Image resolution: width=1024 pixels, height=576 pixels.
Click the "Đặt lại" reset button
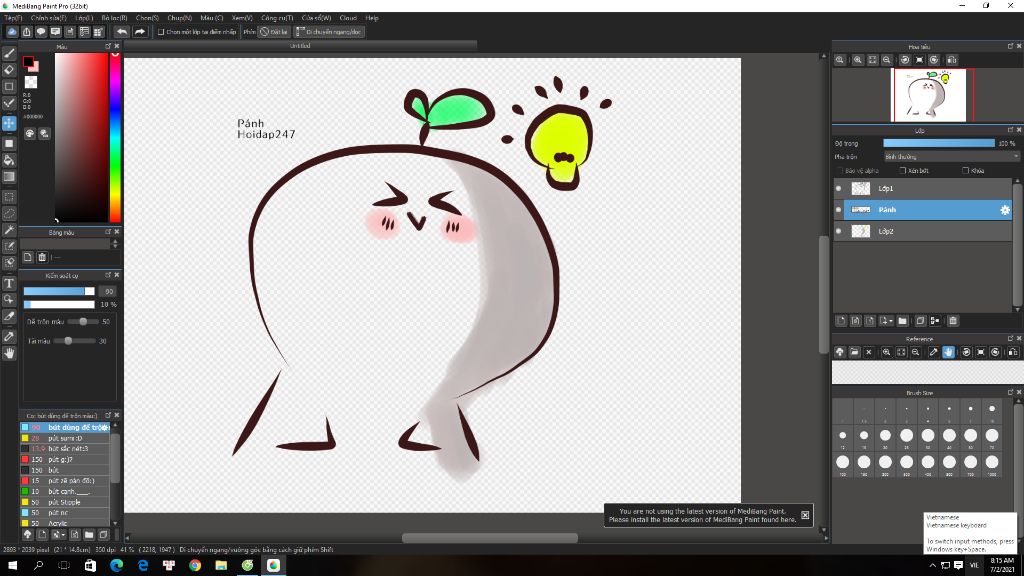click(x=274, y=31)
